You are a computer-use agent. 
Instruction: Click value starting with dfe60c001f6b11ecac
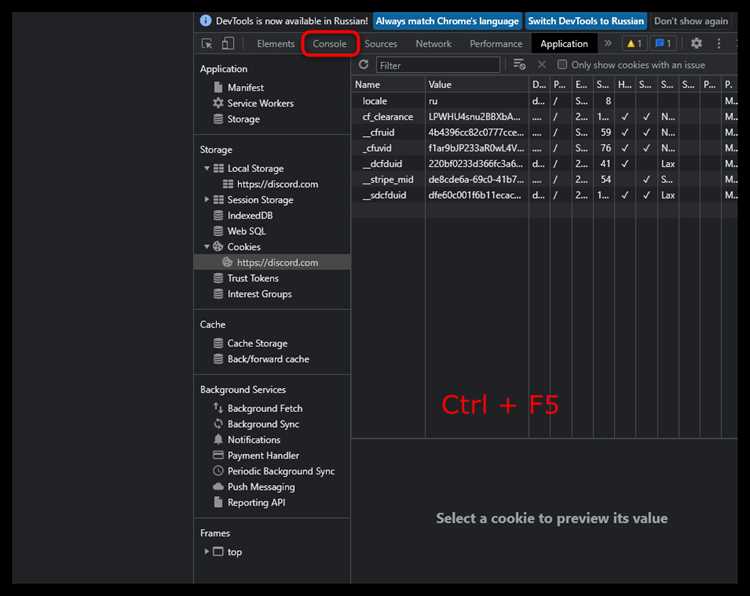pyautogui.click(x=474, y=195)
